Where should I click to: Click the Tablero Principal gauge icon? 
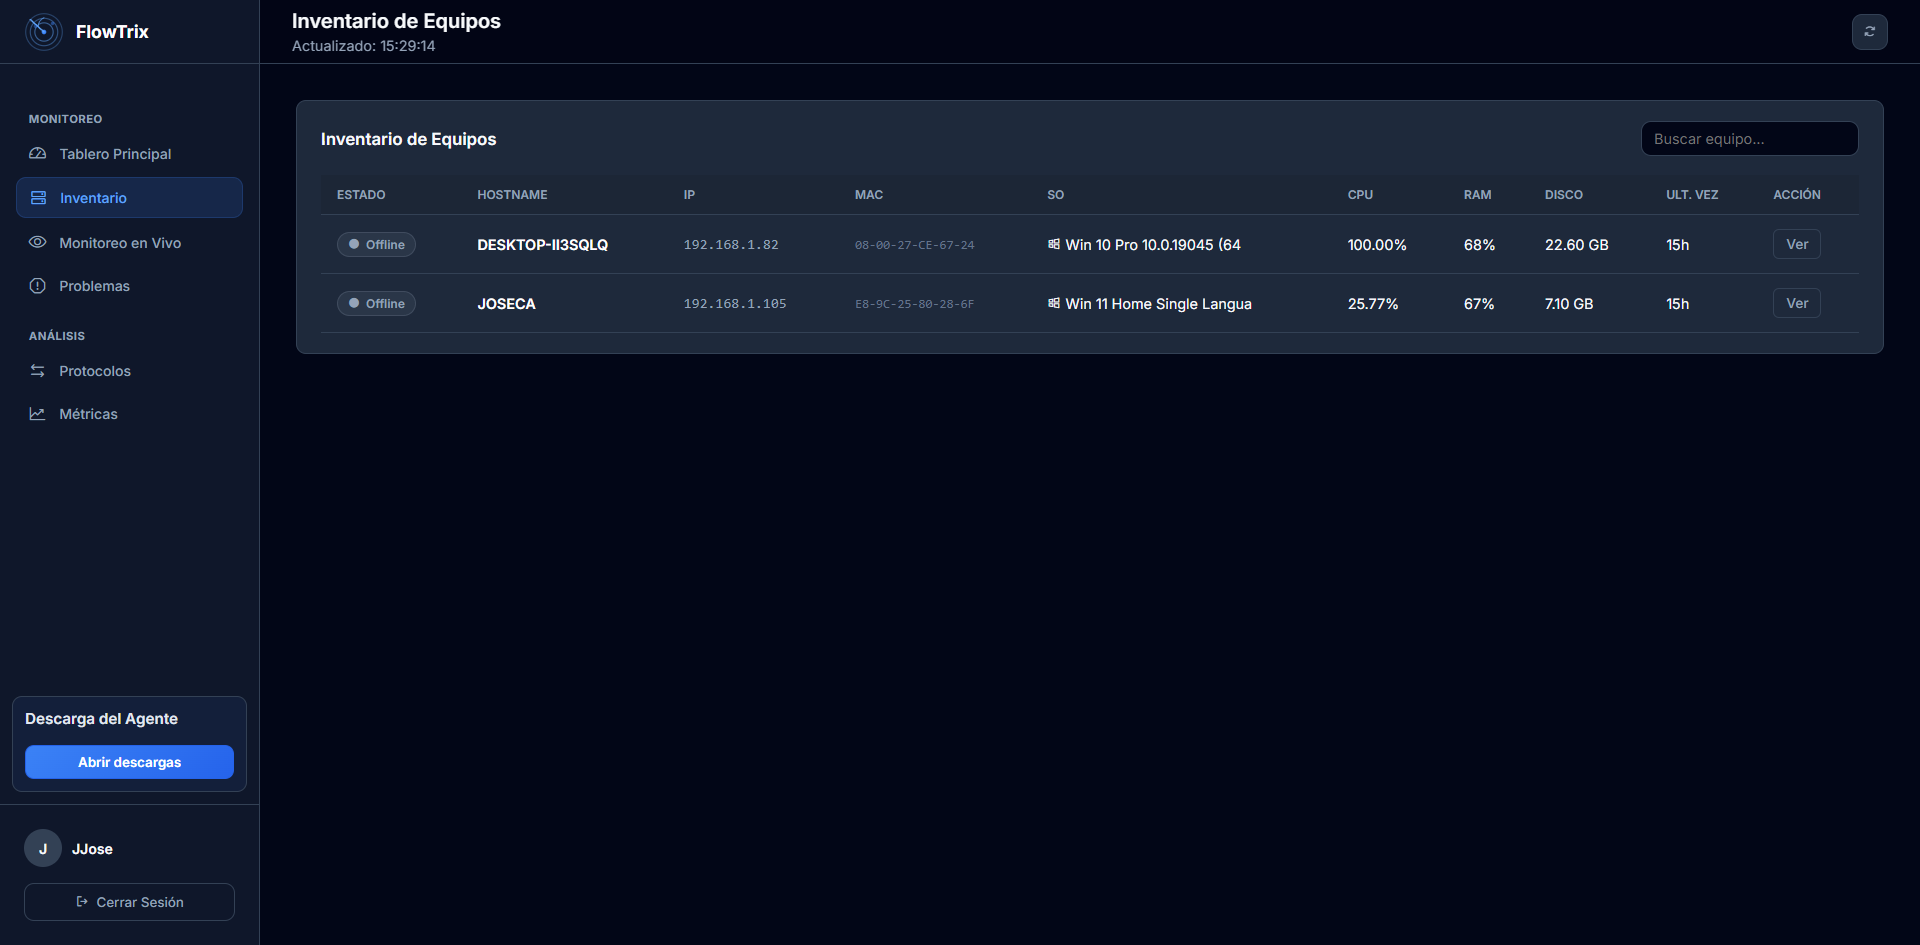click(x=38, y=154)
